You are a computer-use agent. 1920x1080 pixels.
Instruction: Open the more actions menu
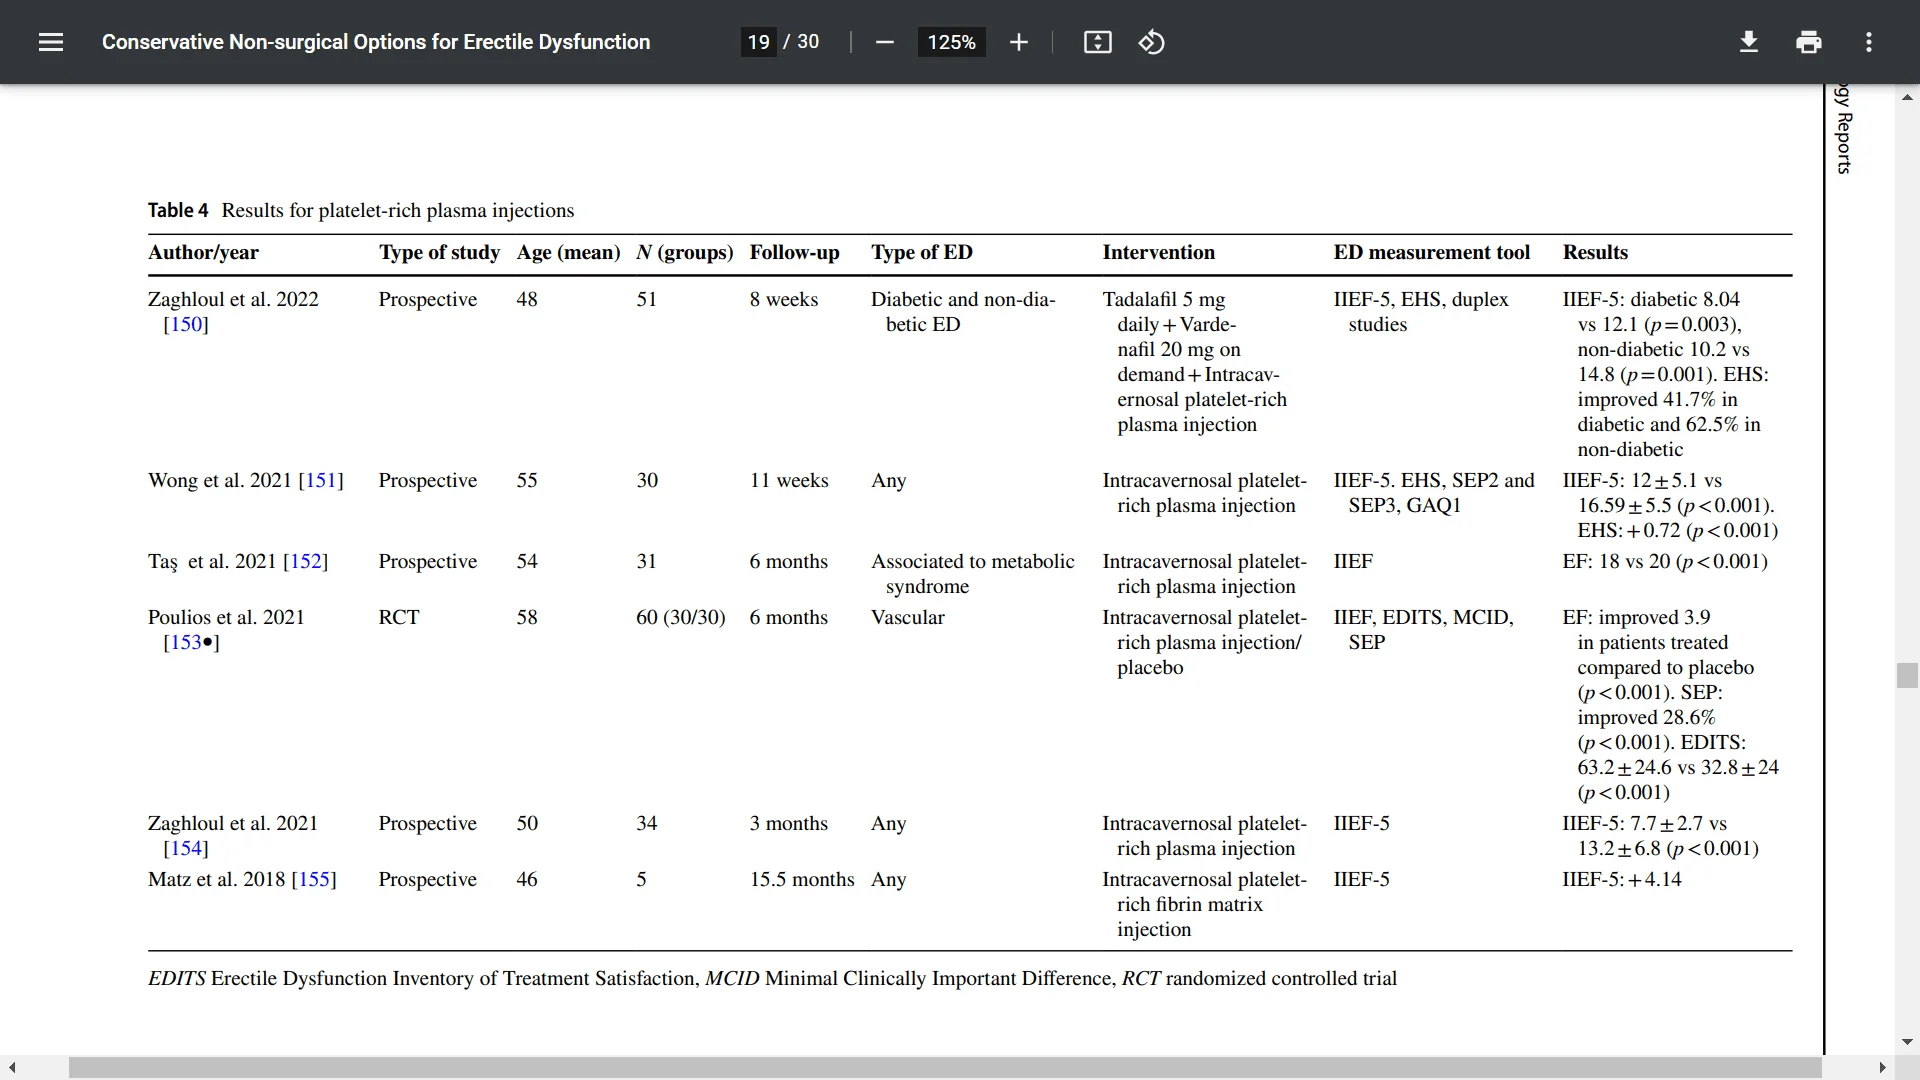tap(1868, 42)
